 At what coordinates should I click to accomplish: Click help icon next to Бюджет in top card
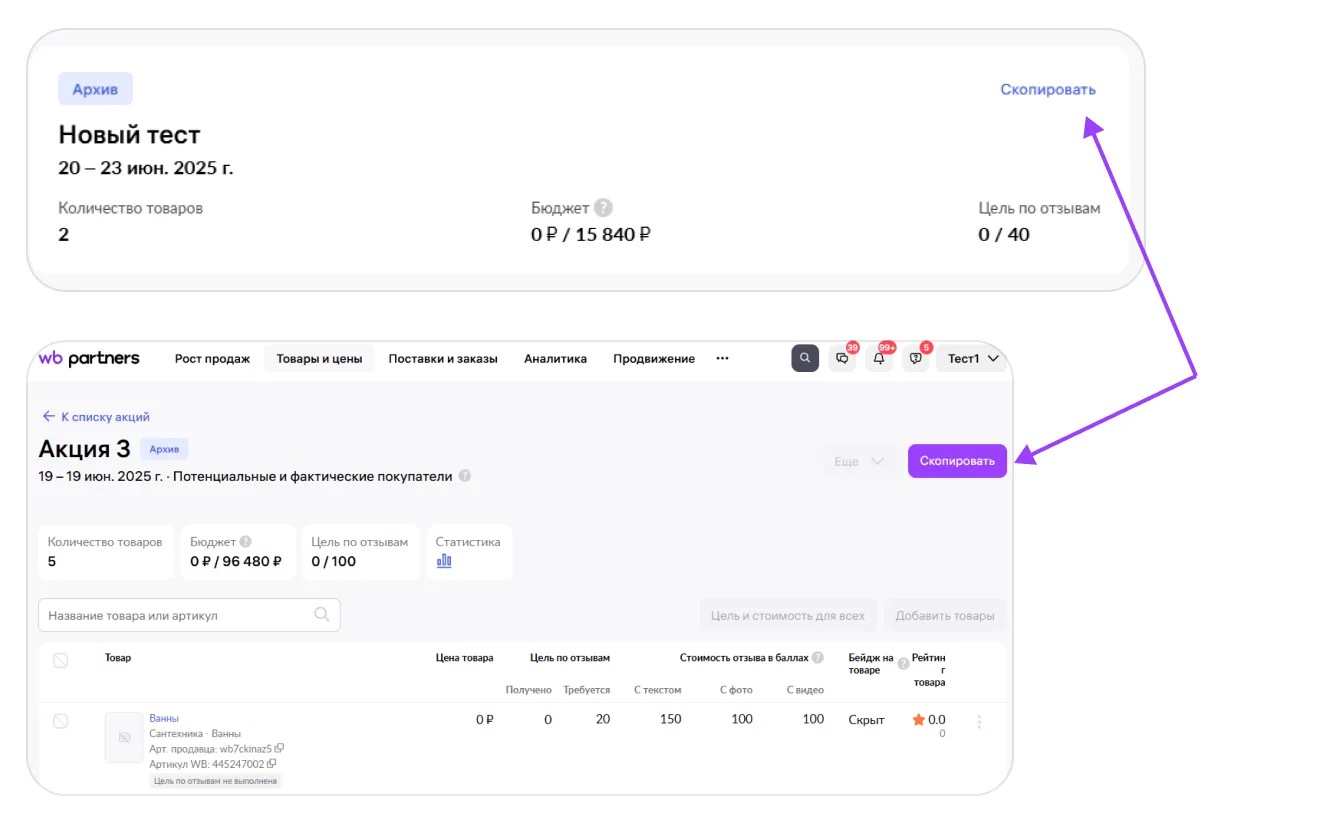point(603,208)
